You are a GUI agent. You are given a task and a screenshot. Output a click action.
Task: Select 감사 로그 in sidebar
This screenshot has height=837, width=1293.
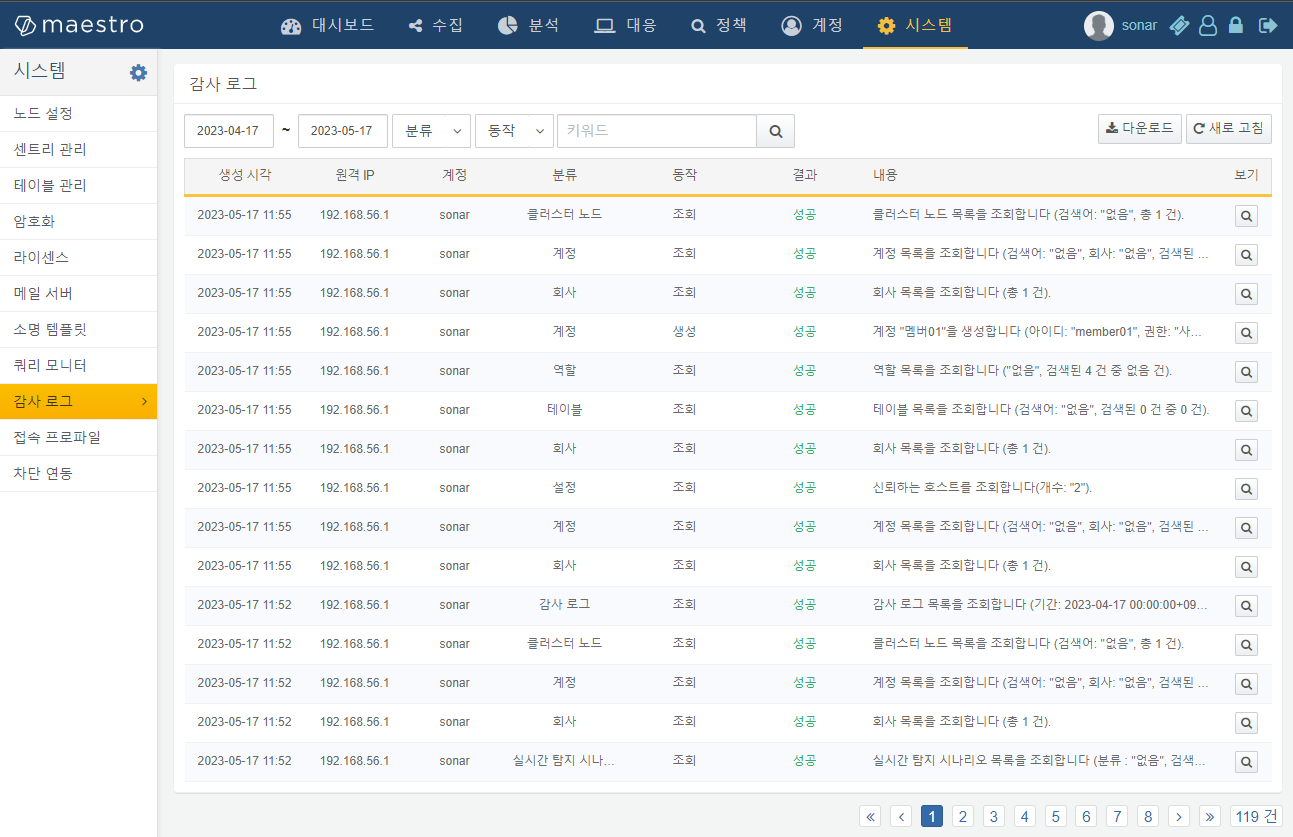(78, 402)
